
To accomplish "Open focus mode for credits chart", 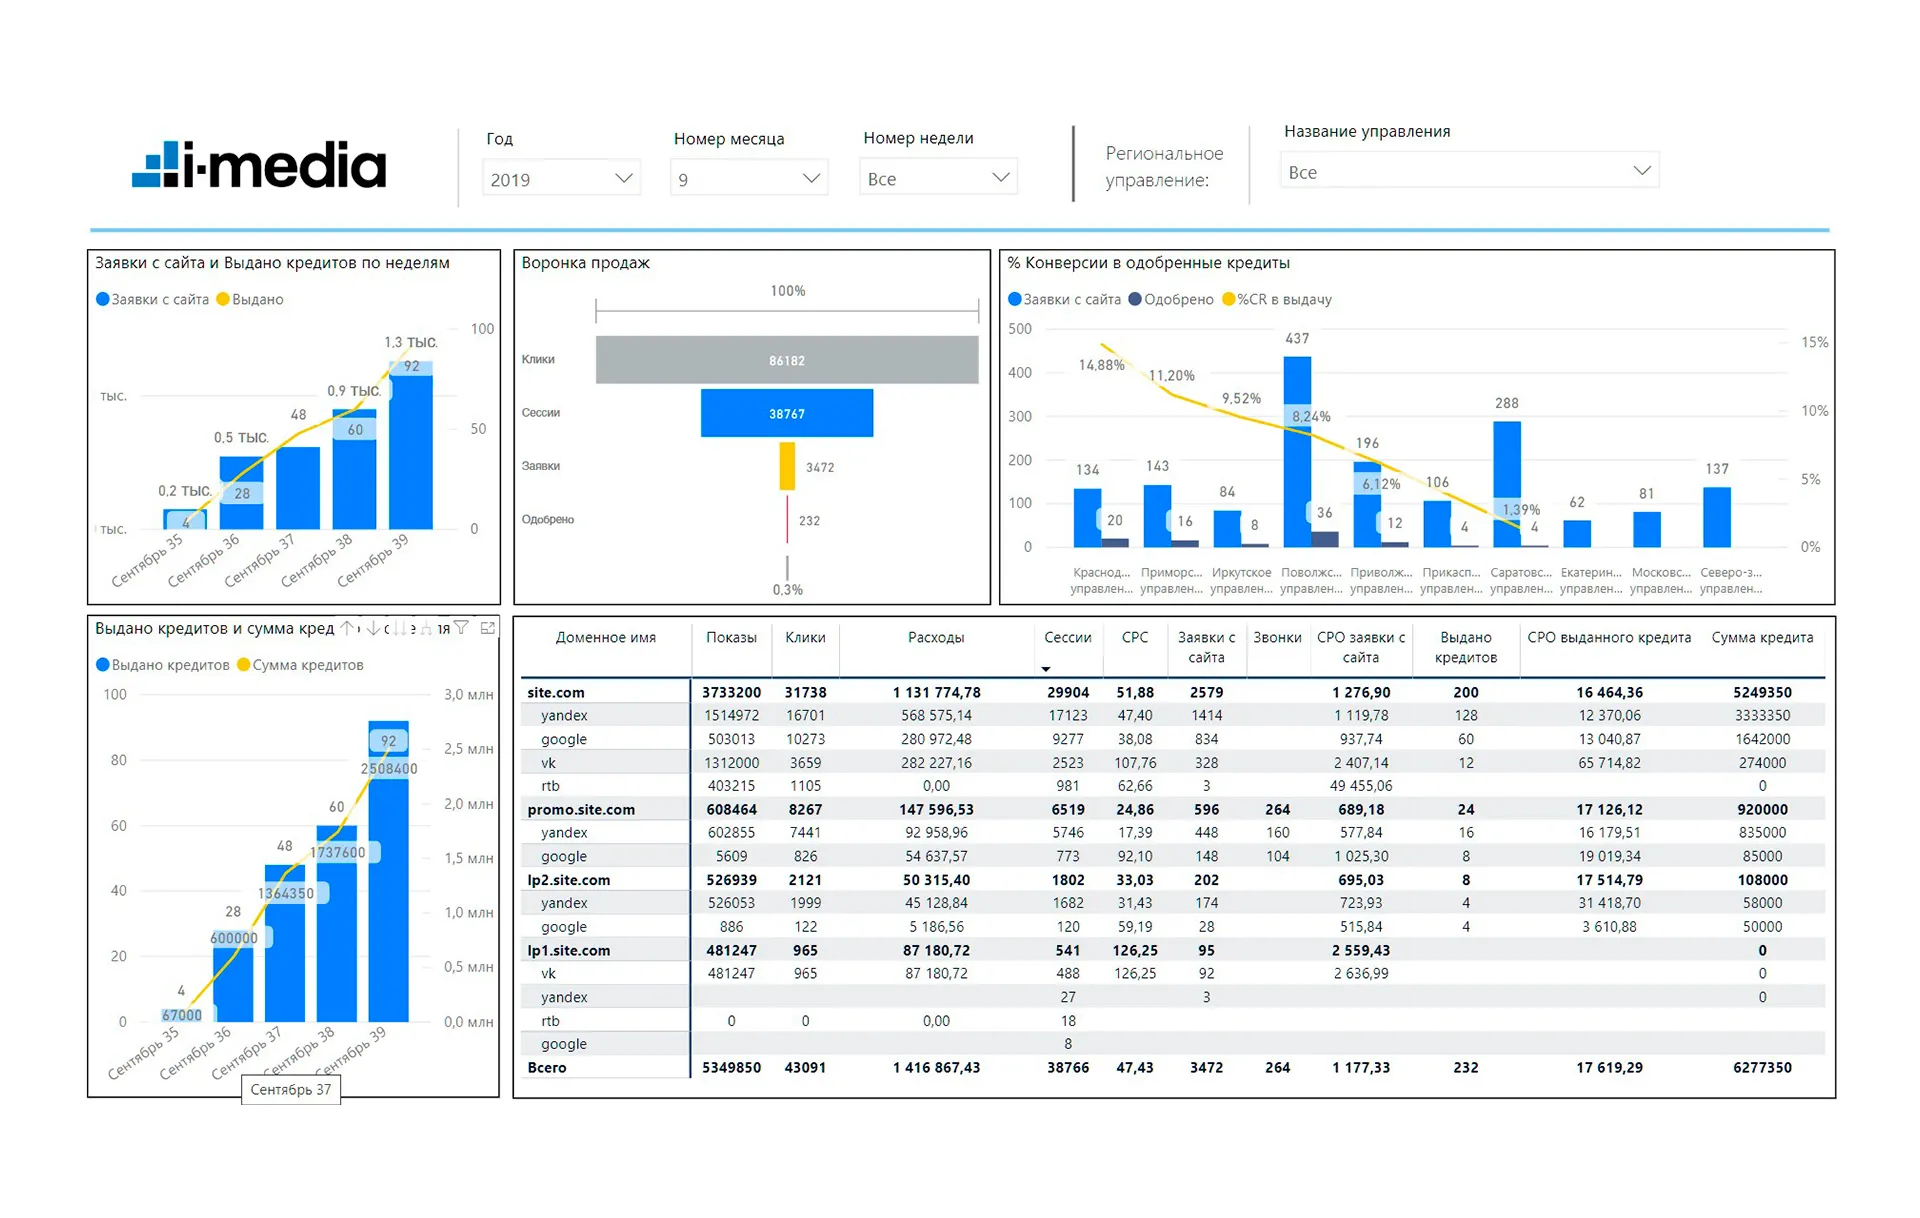I will pos(487,628).
